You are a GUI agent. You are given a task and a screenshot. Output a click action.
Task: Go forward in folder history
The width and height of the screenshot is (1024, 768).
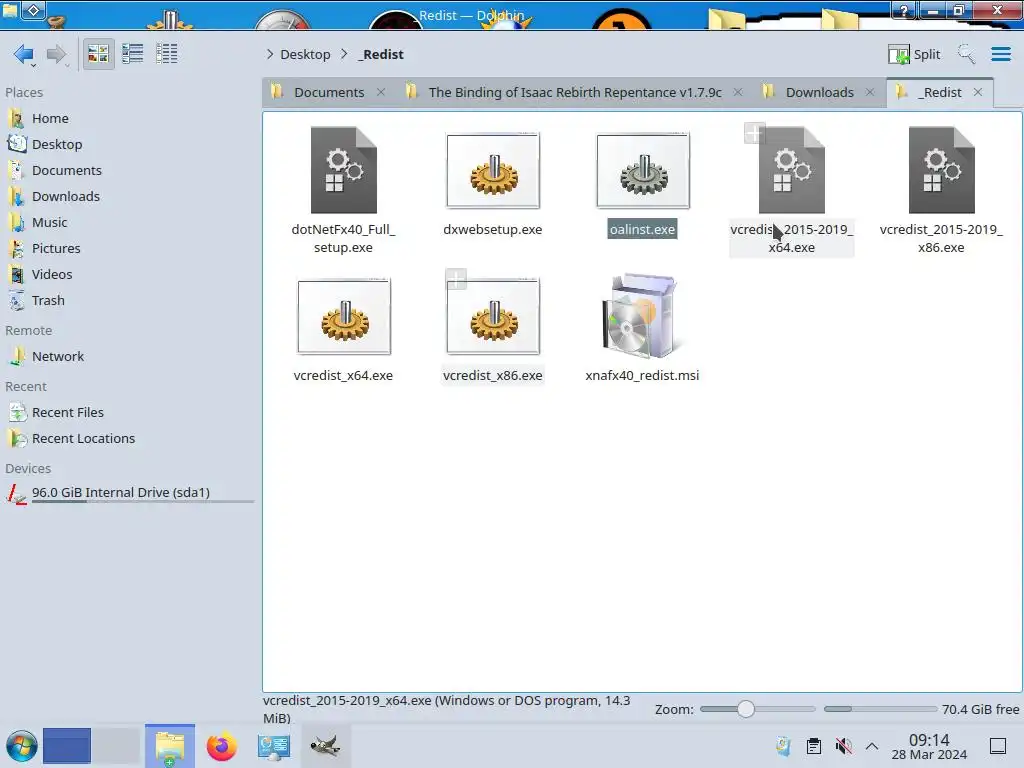pos(57,54)
